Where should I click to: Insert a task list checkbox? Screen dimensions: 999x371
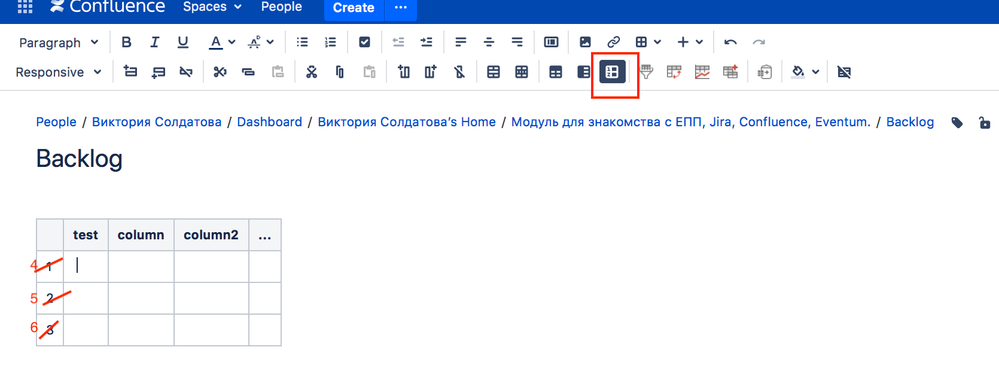coord(364,42)
